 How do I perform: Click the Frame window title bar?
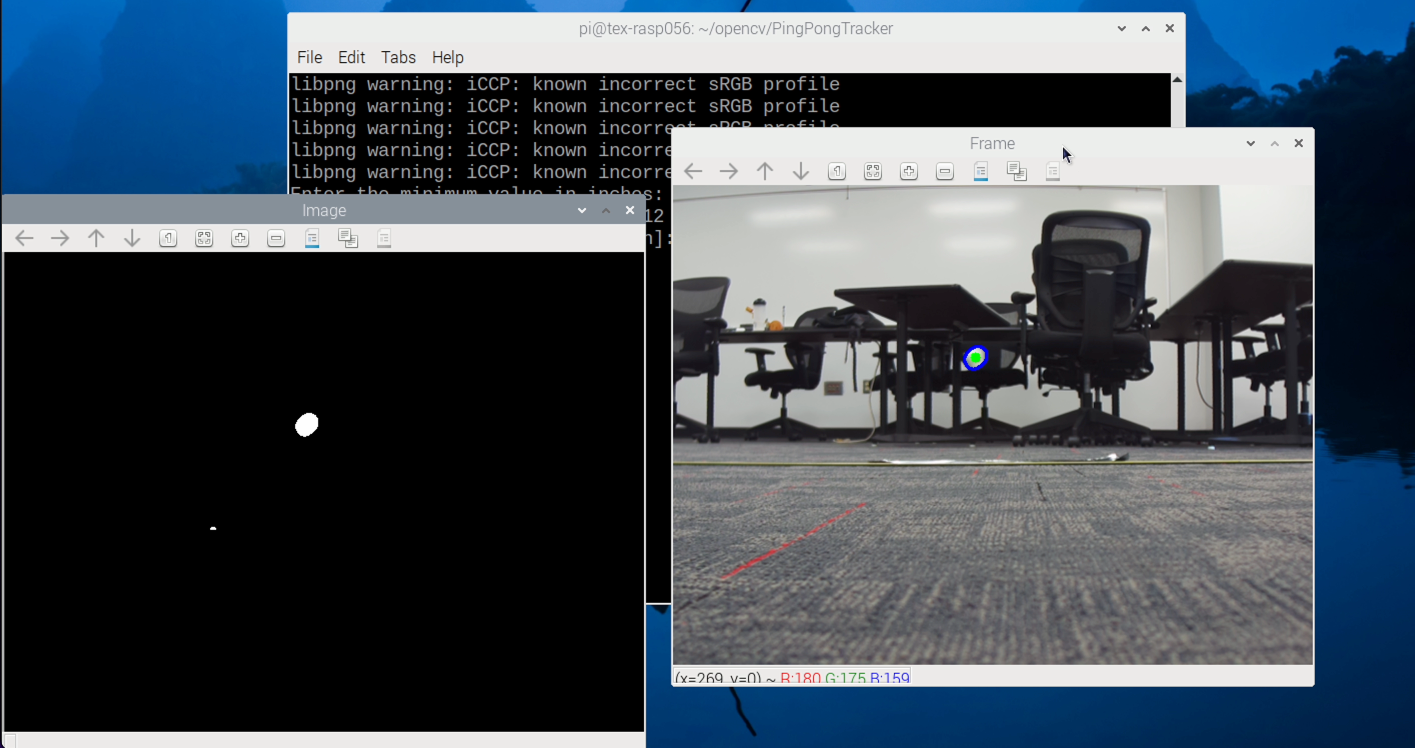pyautogui.click(x=992, y=143)
